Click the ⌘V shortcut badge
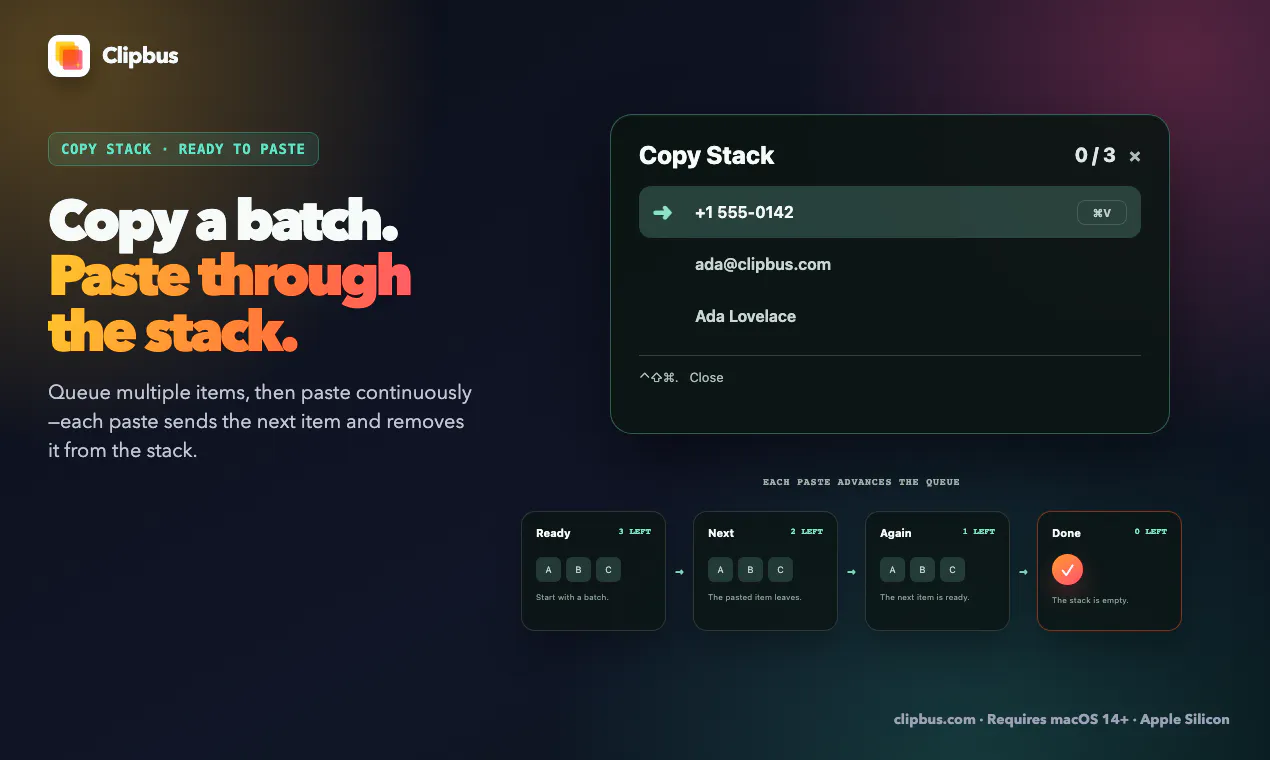The width and height of the screenshot is (1270, 760). tap(1102, 213)
